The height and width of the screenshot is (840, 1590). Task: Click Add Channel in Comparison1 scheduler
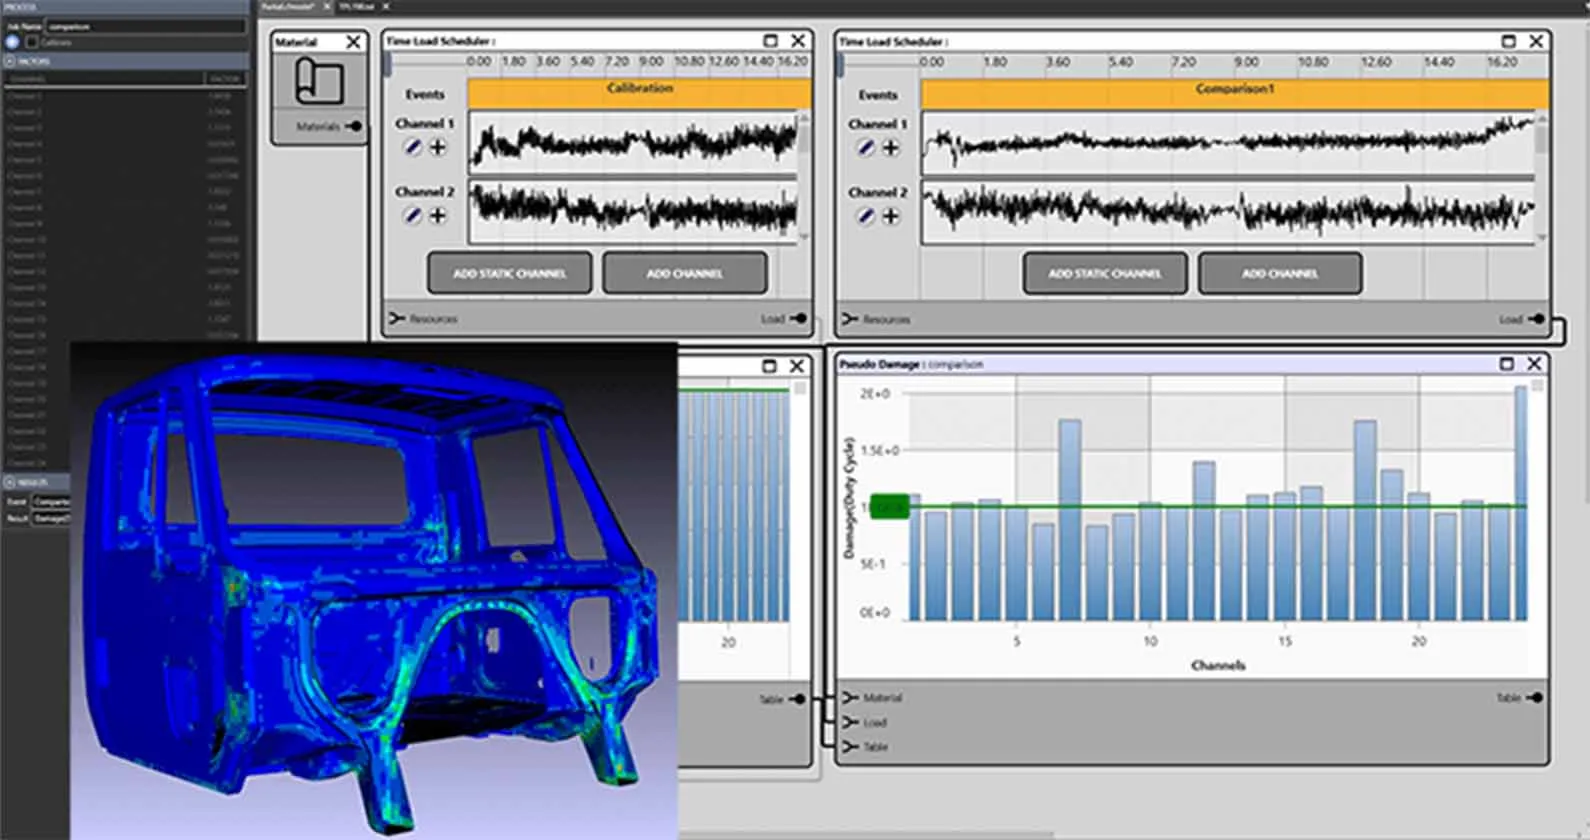pos(1279,273)
